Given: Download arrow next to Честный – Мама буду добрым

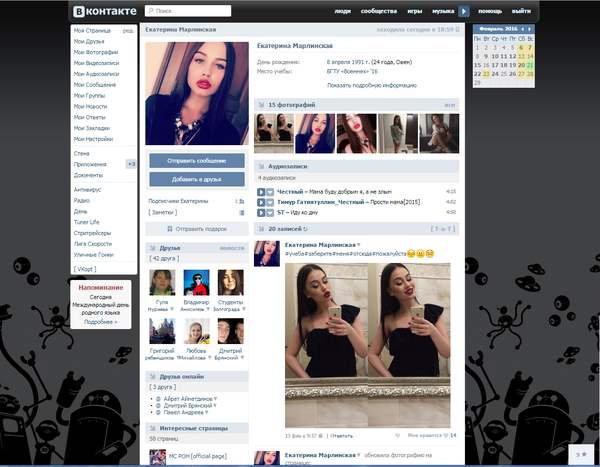Looking at the screenshot, I should click(x=270, y=192).
